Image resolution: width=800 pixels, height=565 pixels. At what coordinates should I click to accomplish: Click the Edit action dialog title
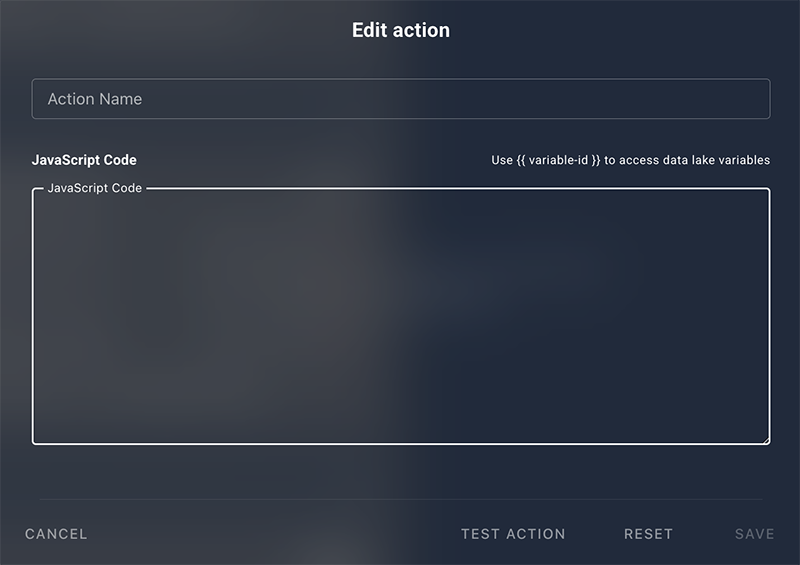tap(401, 30)
